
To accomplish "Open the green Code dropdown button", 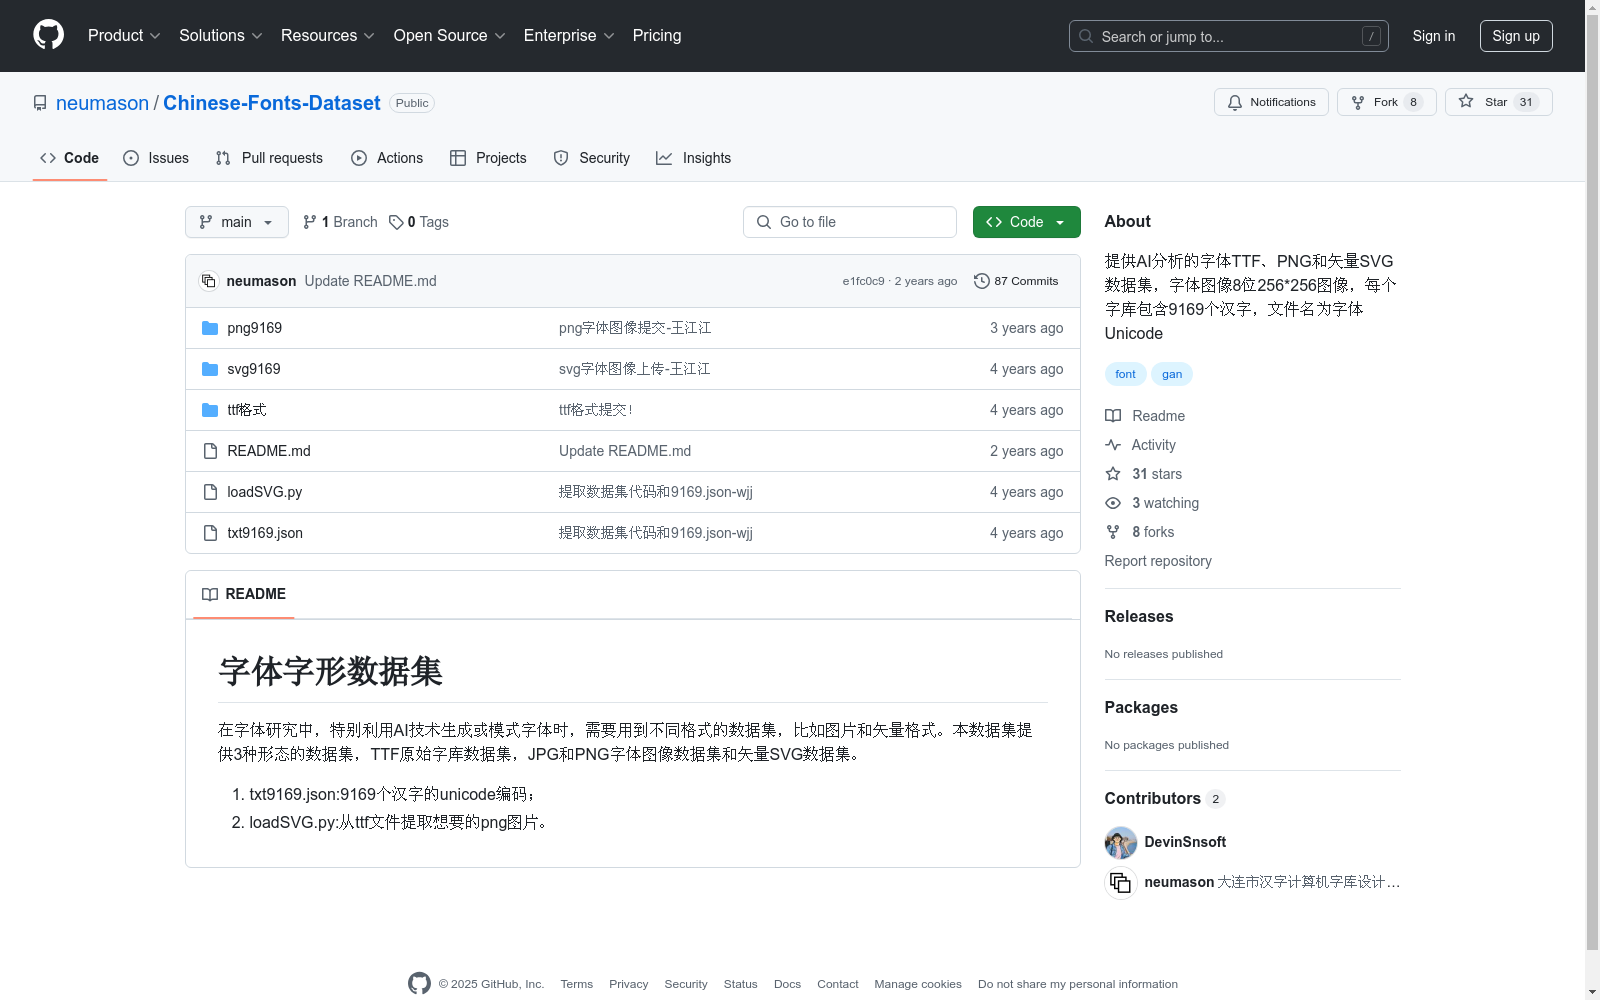I will coord(1026,222).
